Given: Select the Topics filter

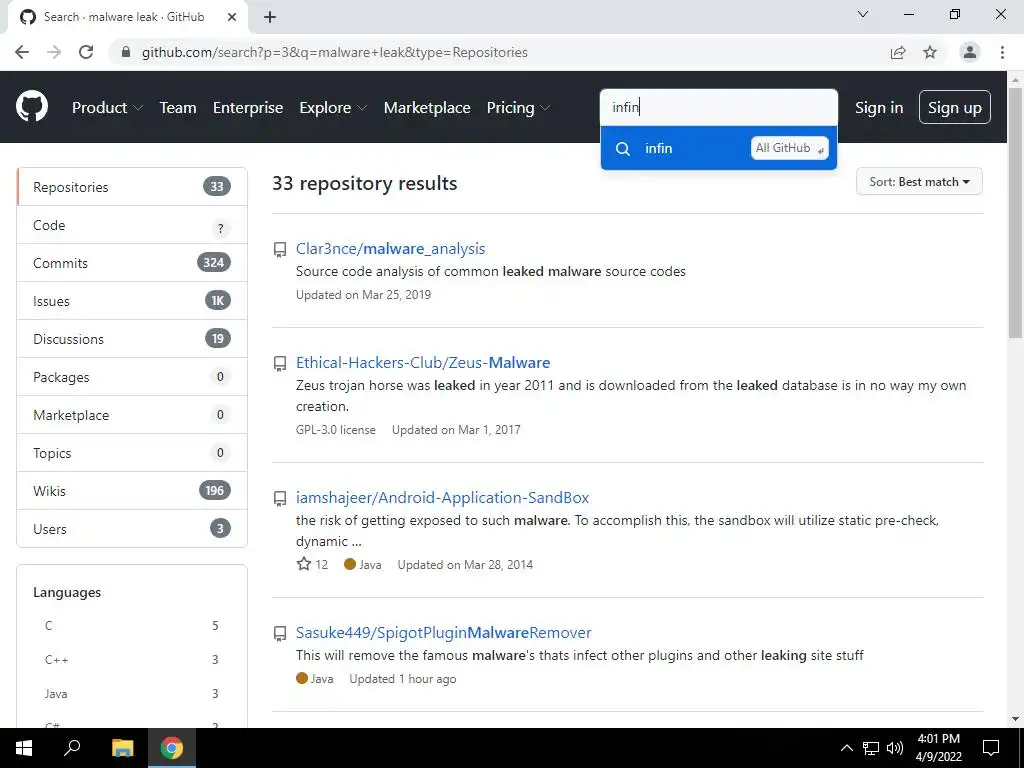Looking at the screenshot, I should point(132,453).
